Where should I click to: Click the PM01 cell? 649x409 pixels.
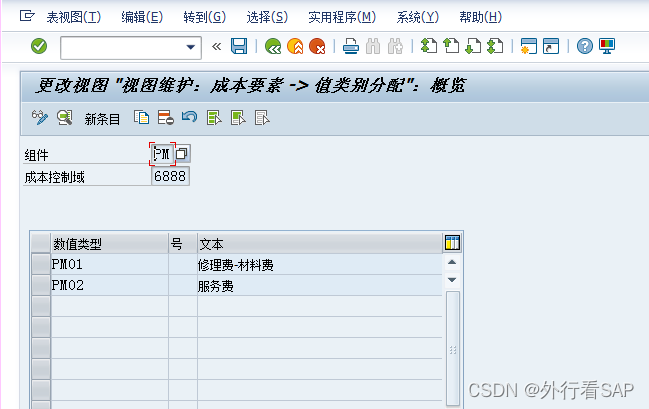109,264
